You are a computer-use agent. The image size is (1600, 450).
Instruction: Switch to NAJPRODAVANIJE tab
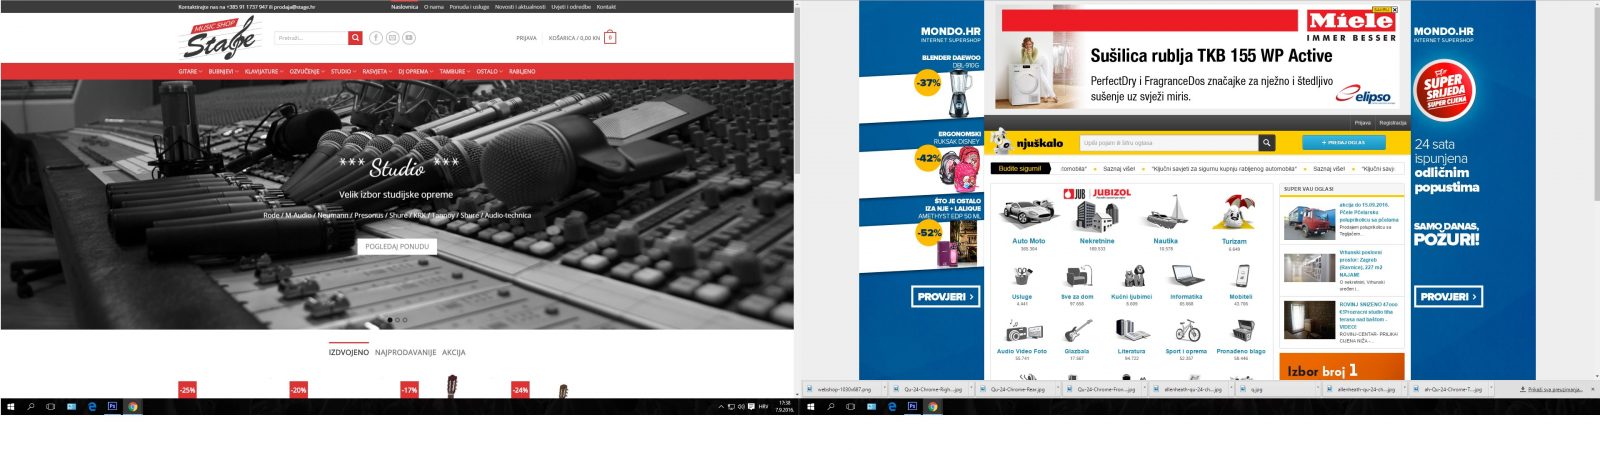406,352
